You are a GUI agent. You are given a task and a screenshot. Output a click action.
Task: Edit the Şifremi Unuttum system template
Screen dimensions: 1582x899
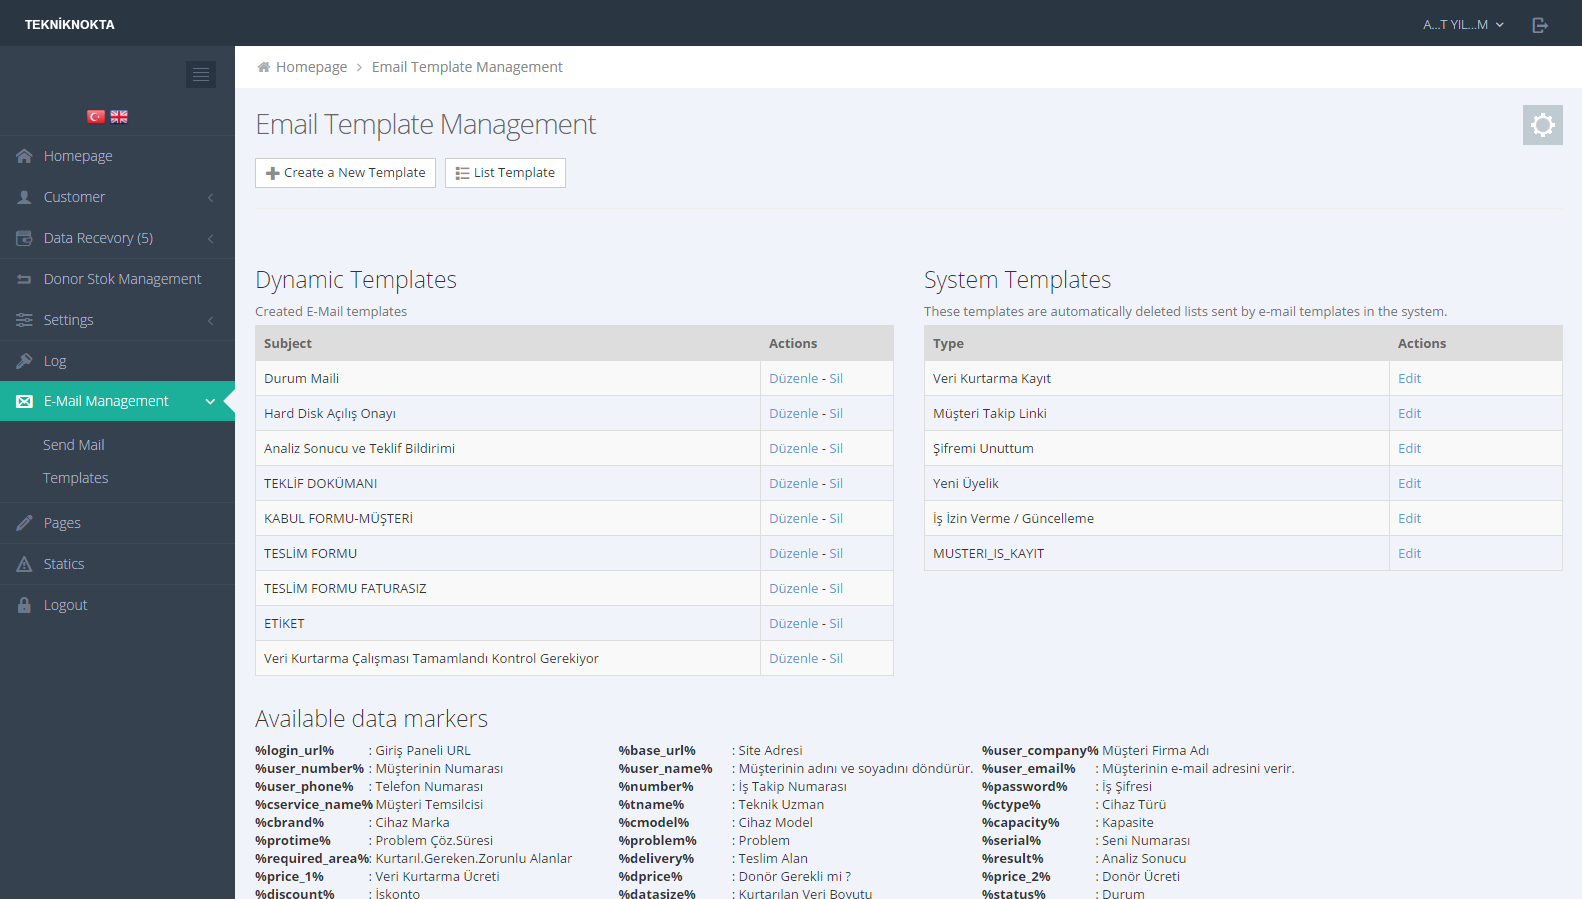pyautogui.click(x=1409, y=449)
